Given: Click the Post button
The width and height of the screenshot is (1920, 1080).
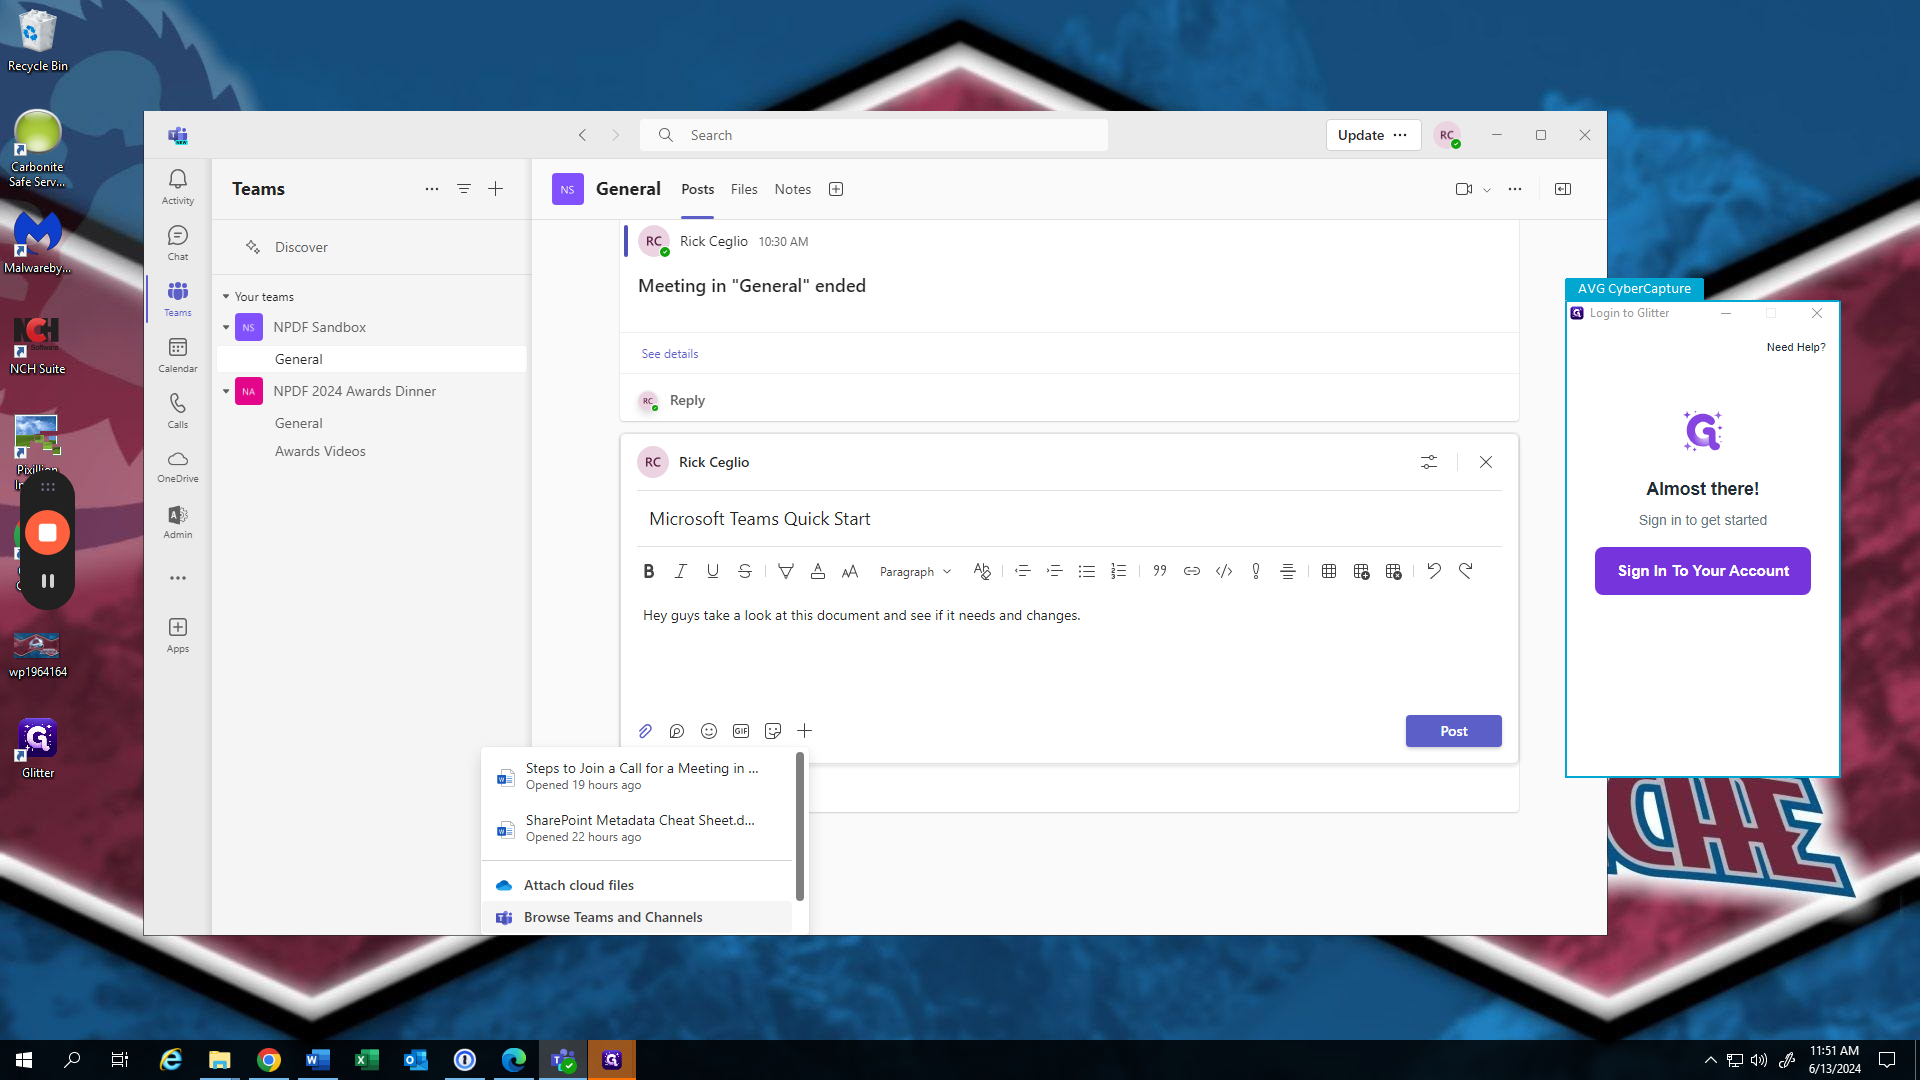Looking at the screenshot, I should click(1453, 731).
